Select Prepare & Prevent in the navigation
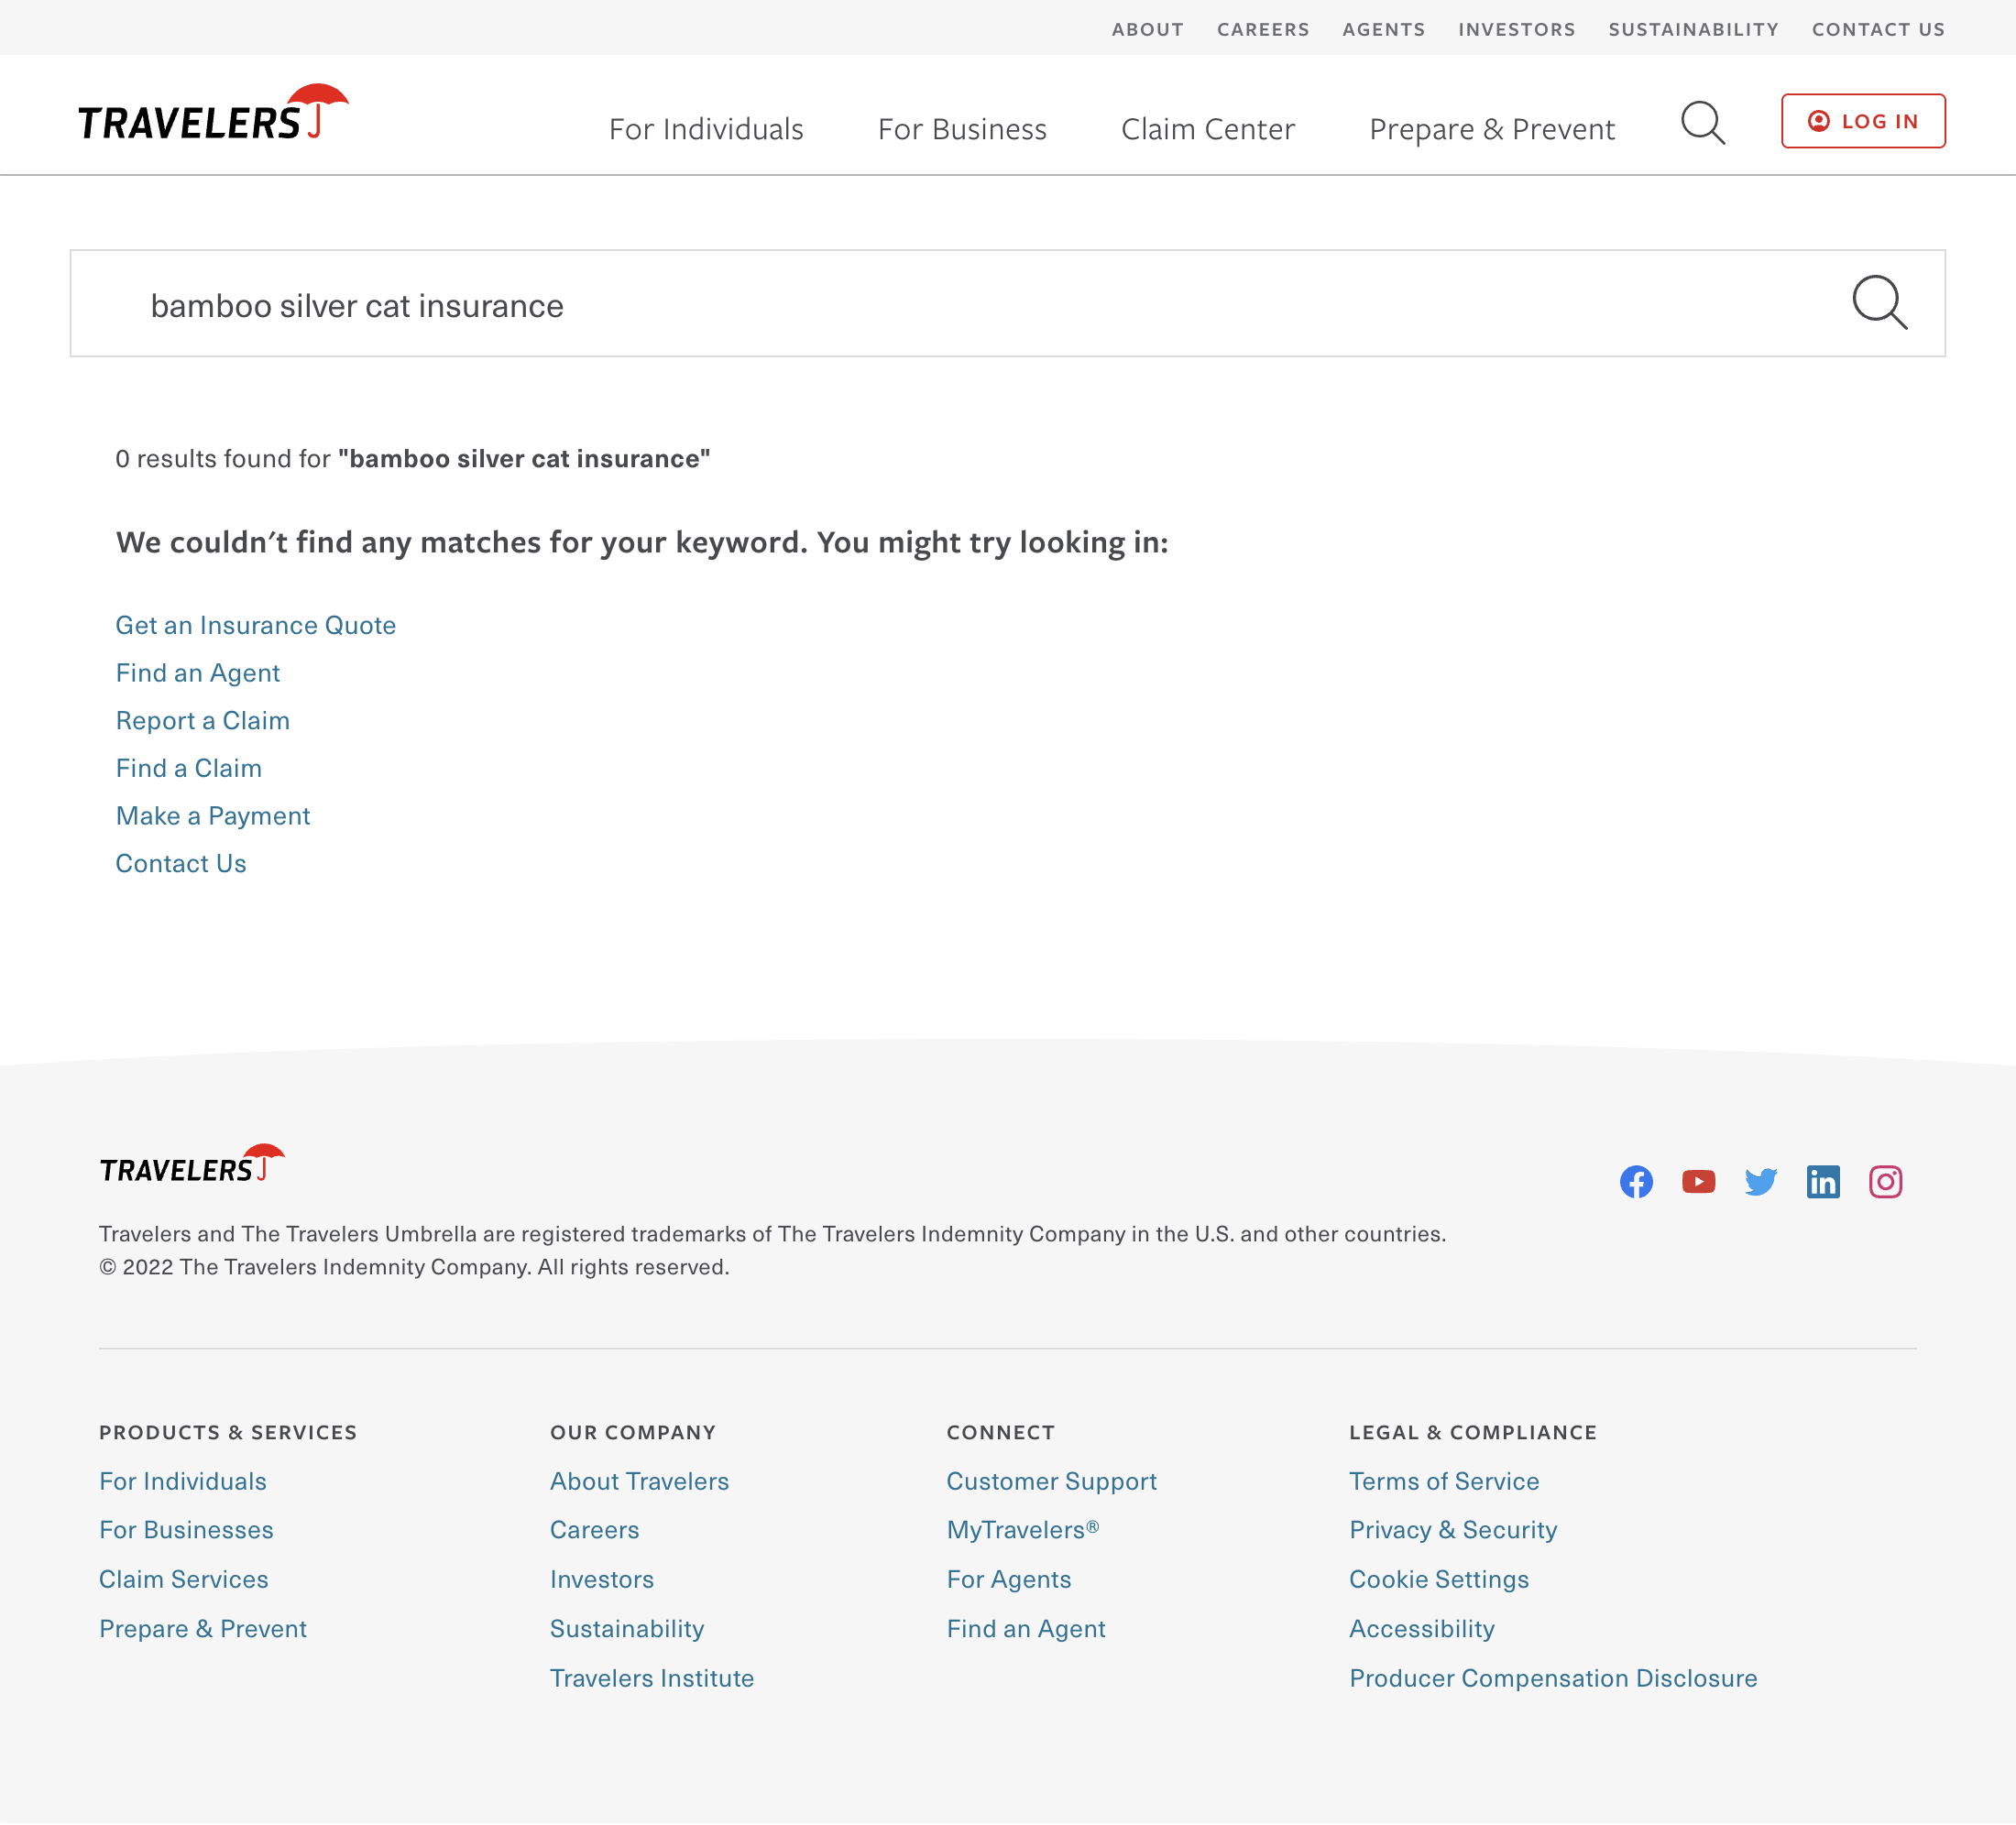The image size is (2016, 1825). [x=1492, y=128]
